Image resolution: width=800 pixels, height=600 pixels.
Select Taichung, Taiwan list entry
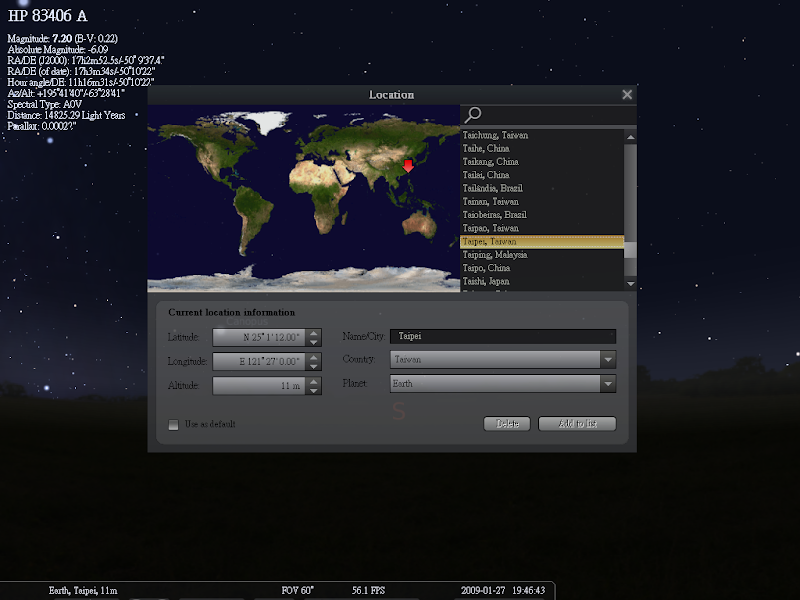[x=495, y=135]
